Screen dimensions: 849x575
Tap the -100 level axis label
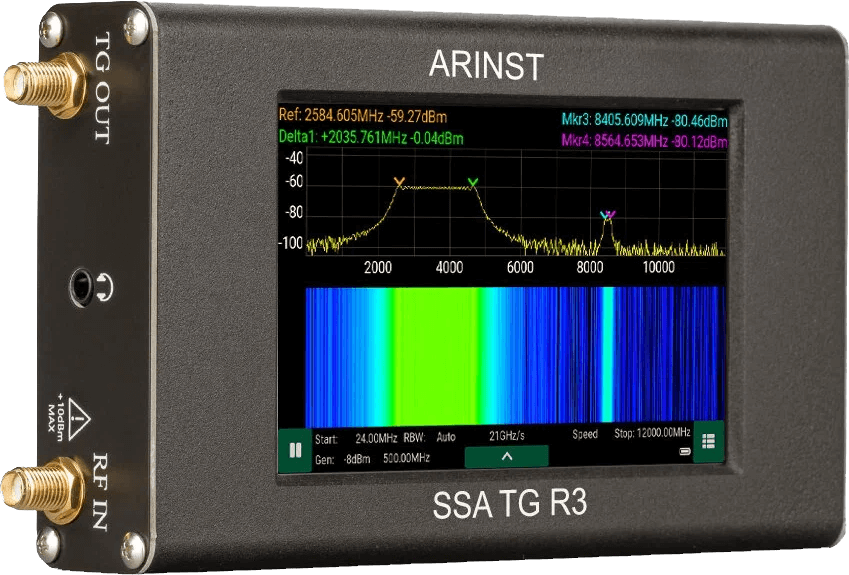coord(291,243)
